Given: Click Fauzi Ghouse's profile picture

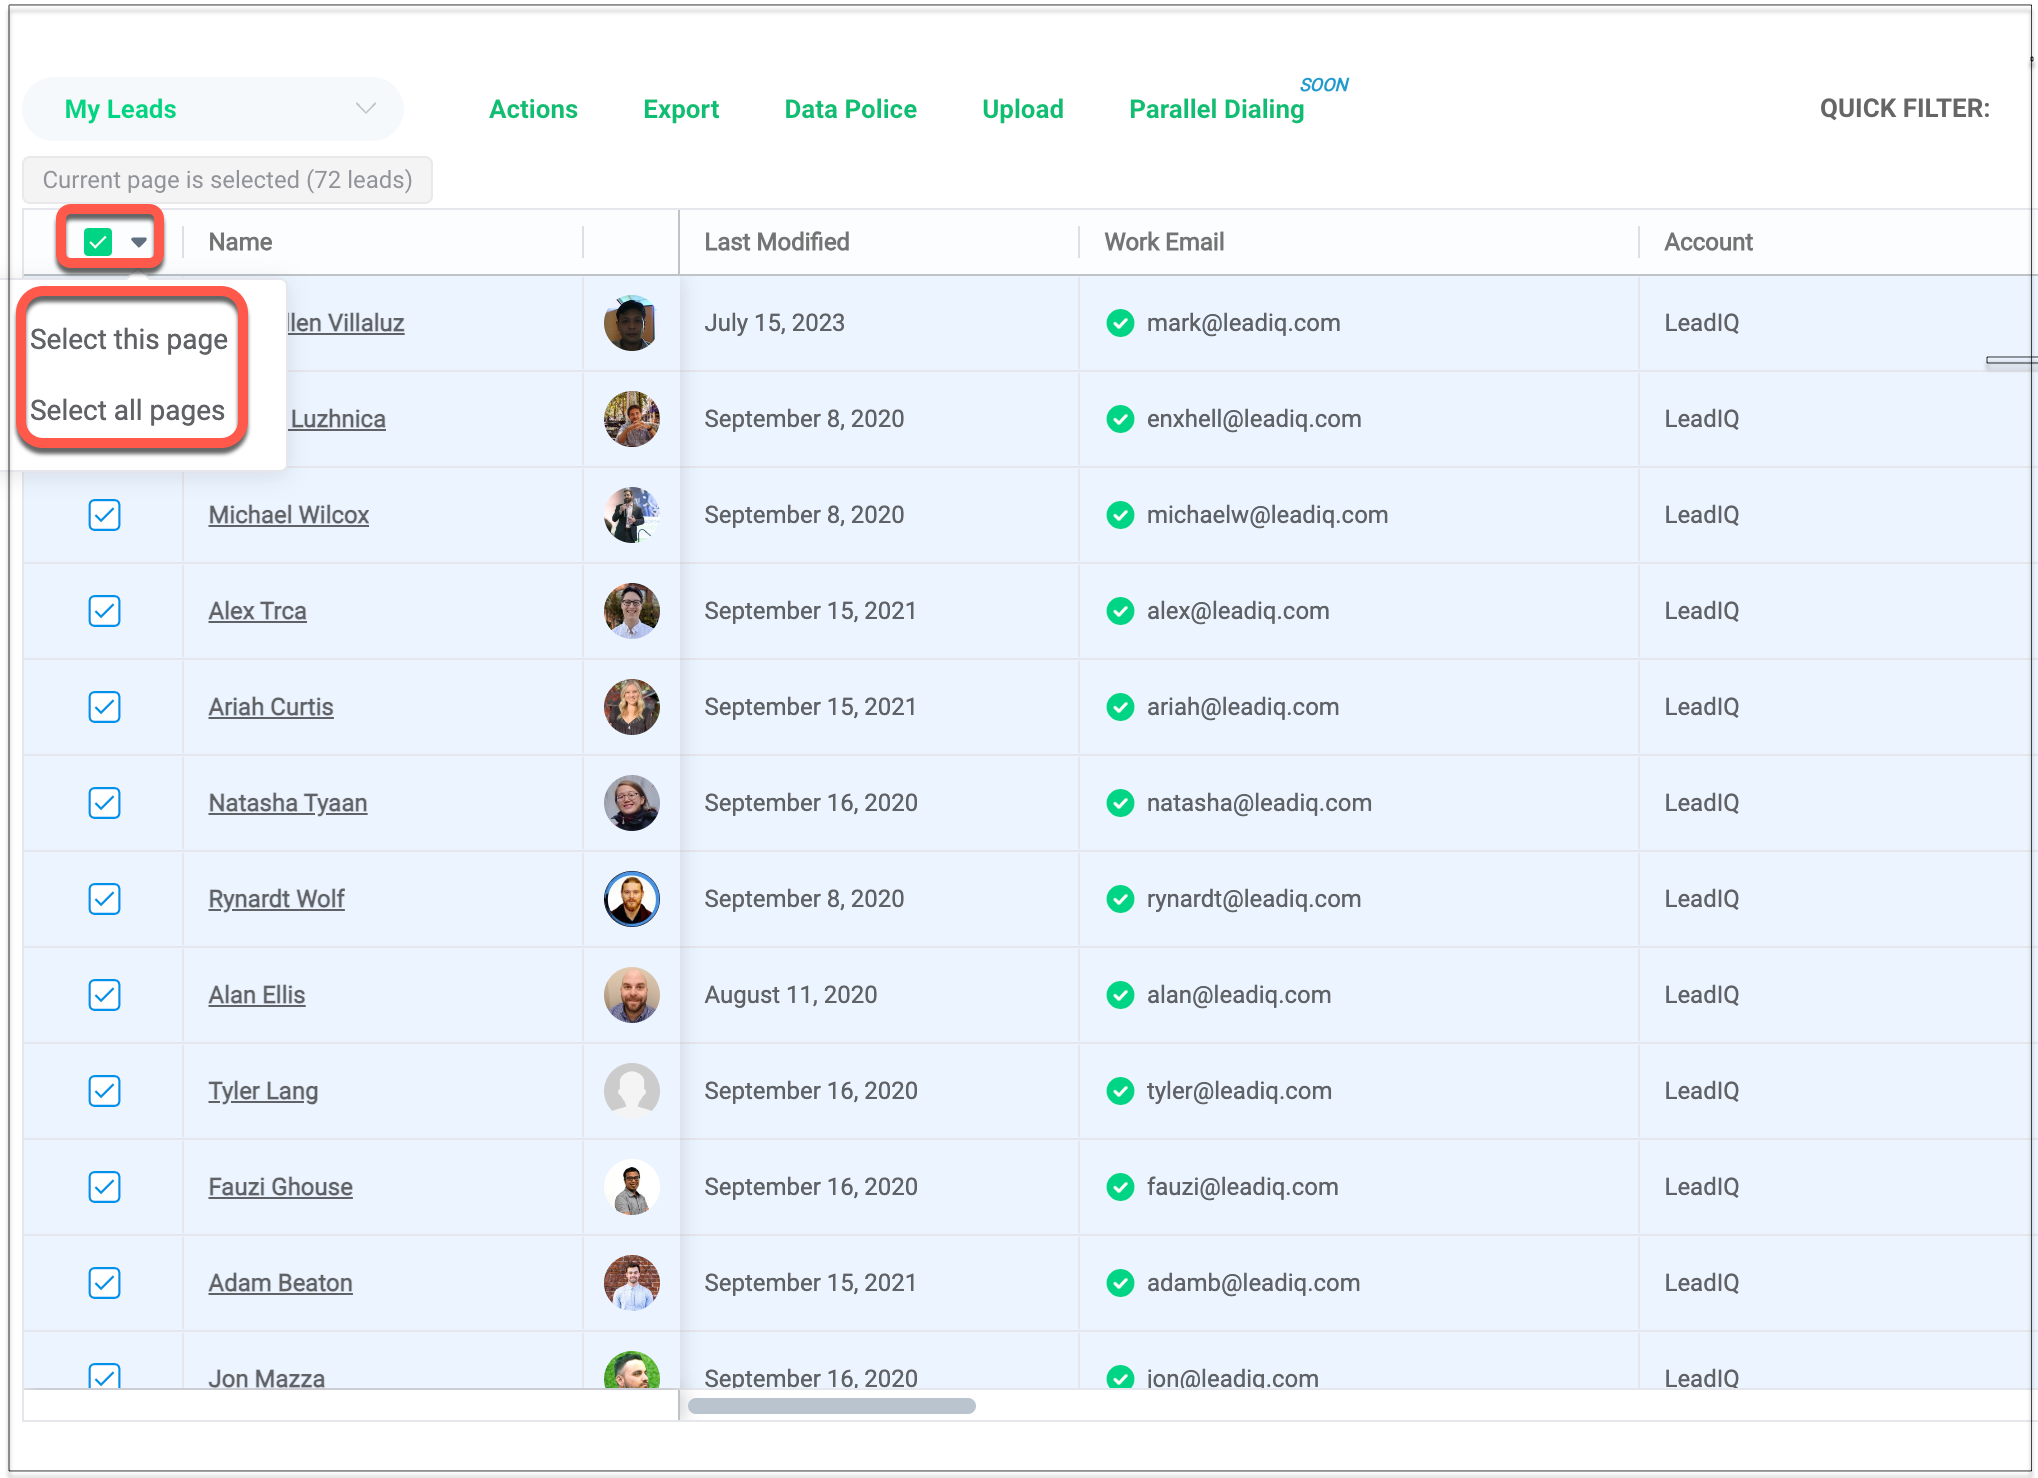Looking at the screenshot, I should (631, 1187).
